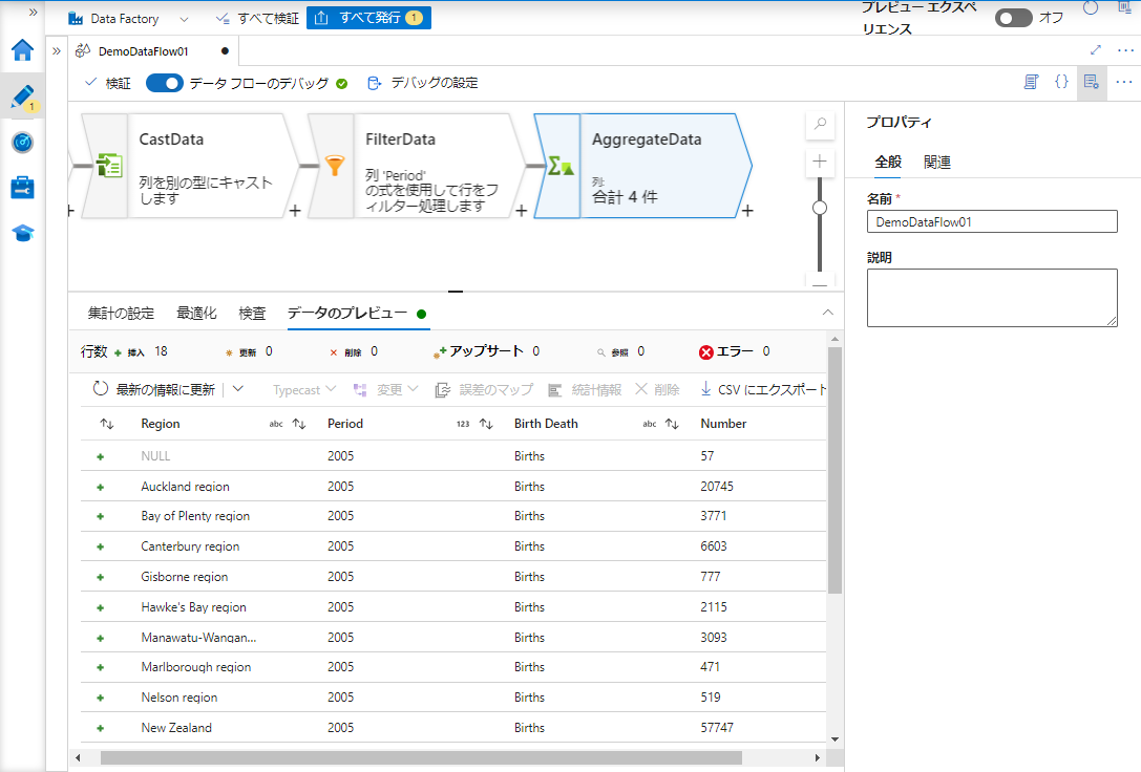1141x772 pixels.
Task: Click CSV にエクスポート button
Action: (x=764, y=389)
